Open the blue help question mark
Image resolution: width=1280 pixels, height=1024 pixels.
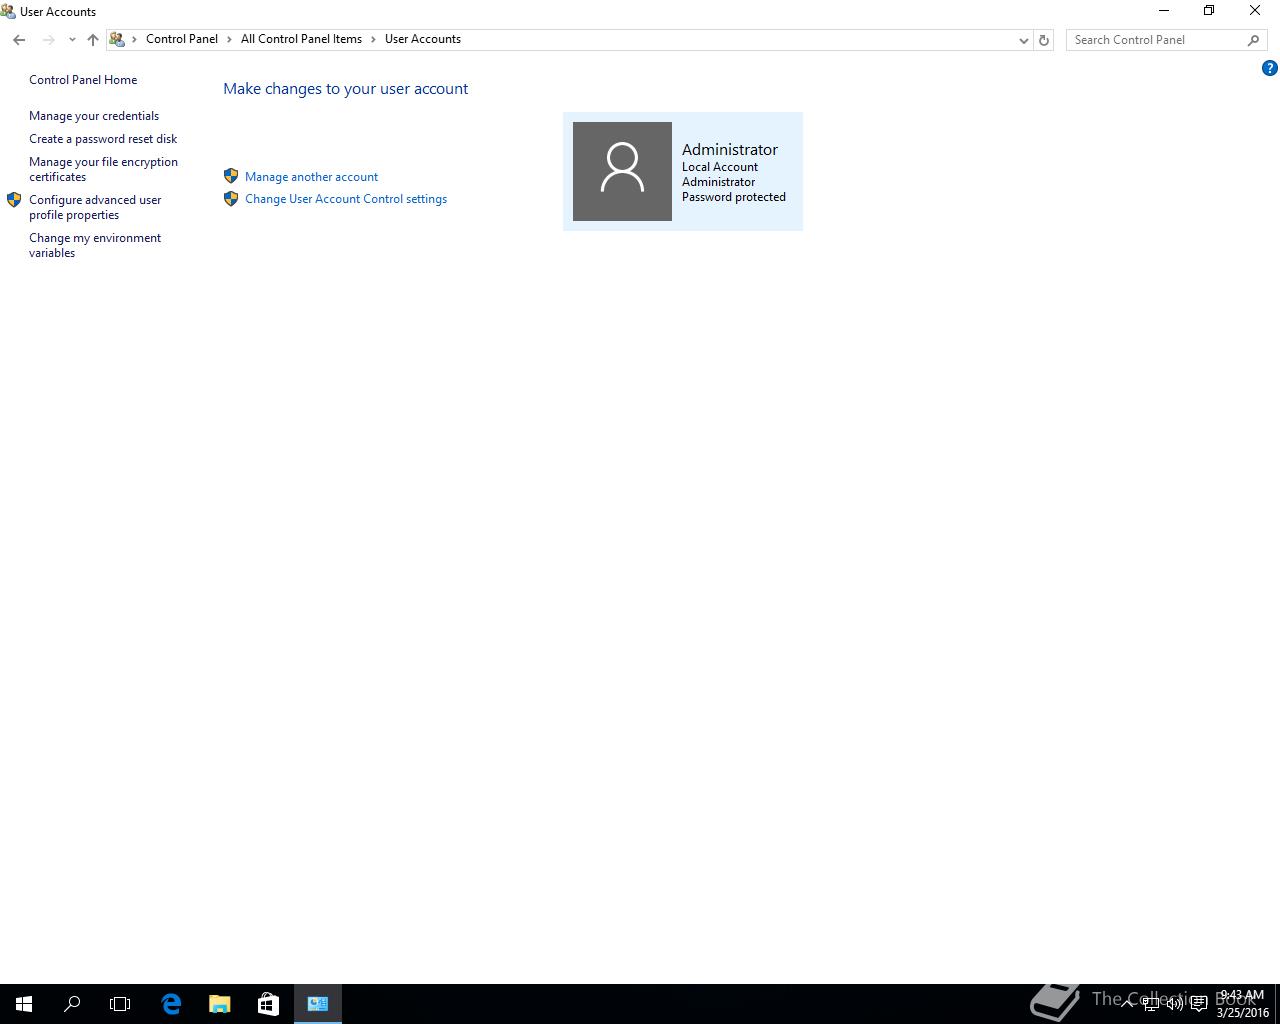1269,68
